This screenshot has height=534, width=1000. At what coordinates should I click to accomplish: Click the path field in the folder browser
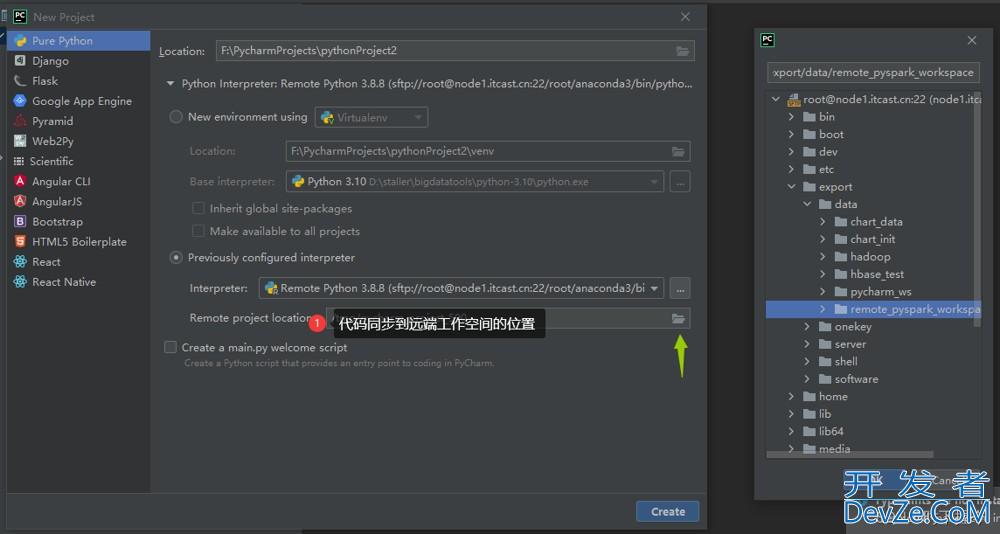pyautogui.click(x=873, y=73)
